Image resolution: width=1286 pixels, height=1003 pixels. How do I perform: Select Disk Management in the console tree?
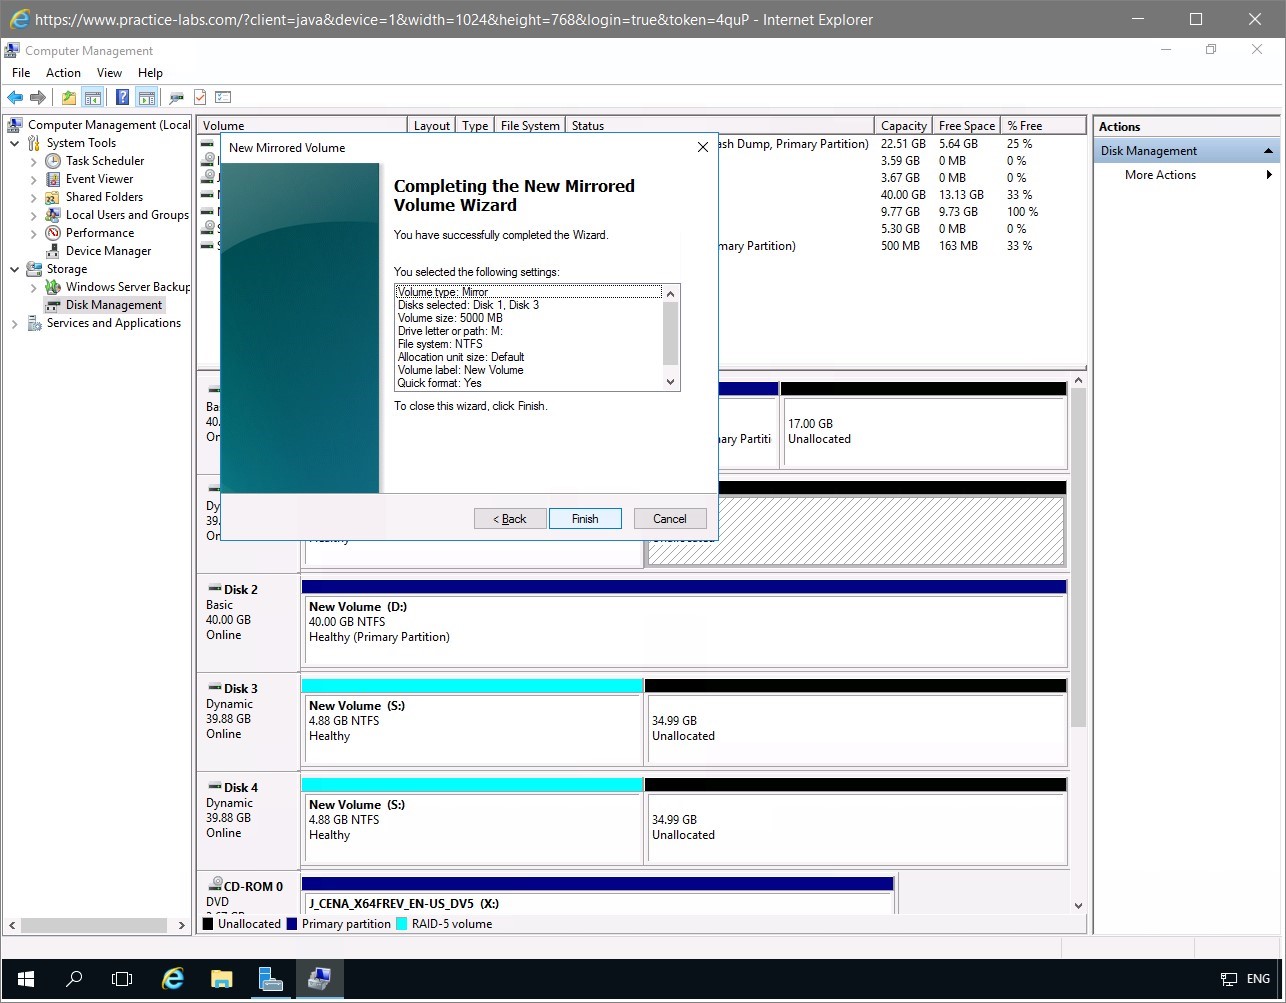[113, 305]
